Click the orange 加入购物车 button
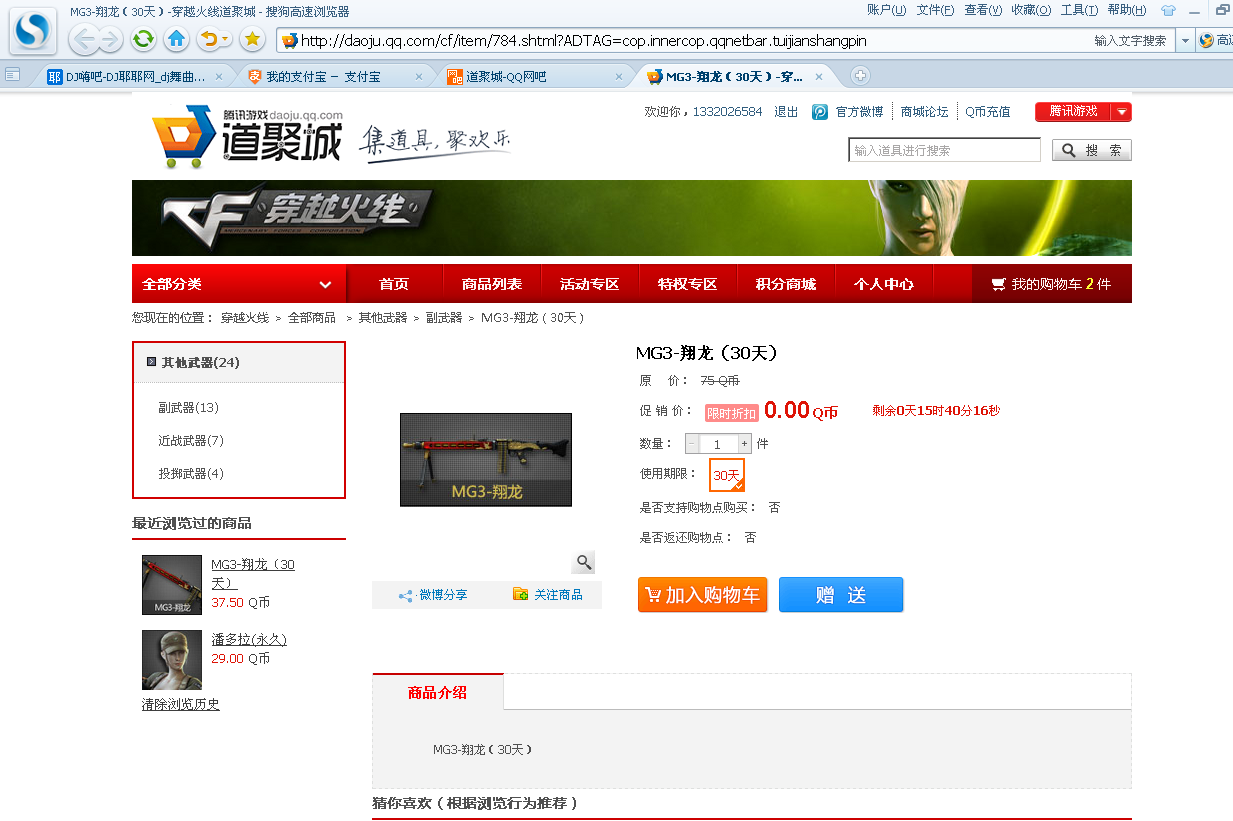Image resolution: width=1233 pixels, height=821 pixels. tap(702, 595)
